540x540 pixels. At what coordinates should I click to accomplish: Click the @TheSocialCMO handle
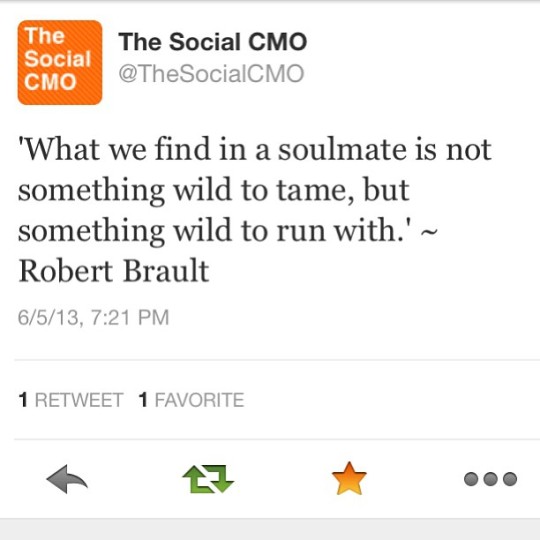(x=211, y=73)
